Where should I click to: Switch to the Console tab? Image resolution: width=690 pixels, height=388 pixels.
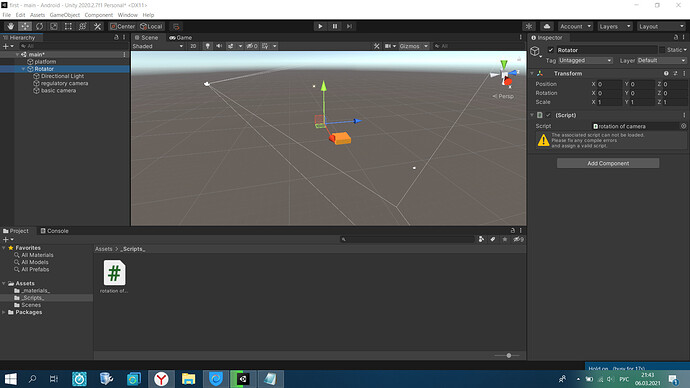click(x=55, y=231)
